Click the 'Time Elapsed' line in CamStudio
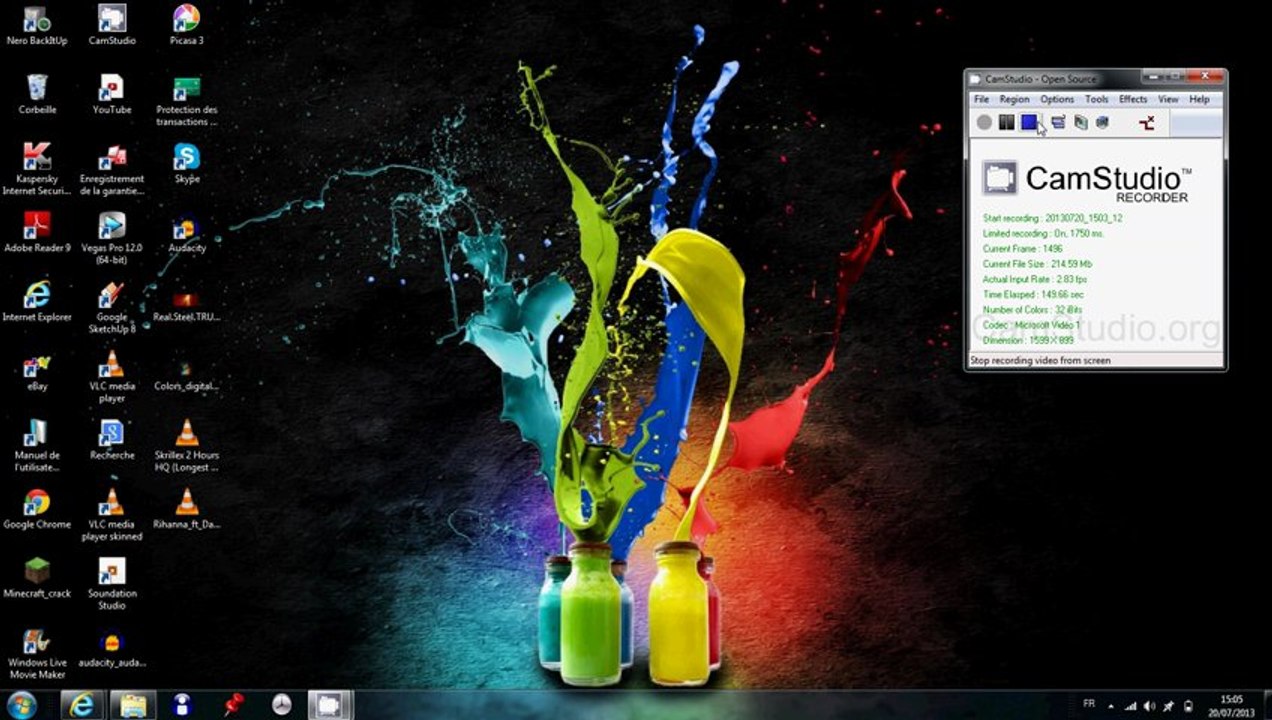 tap(1033, 295)
